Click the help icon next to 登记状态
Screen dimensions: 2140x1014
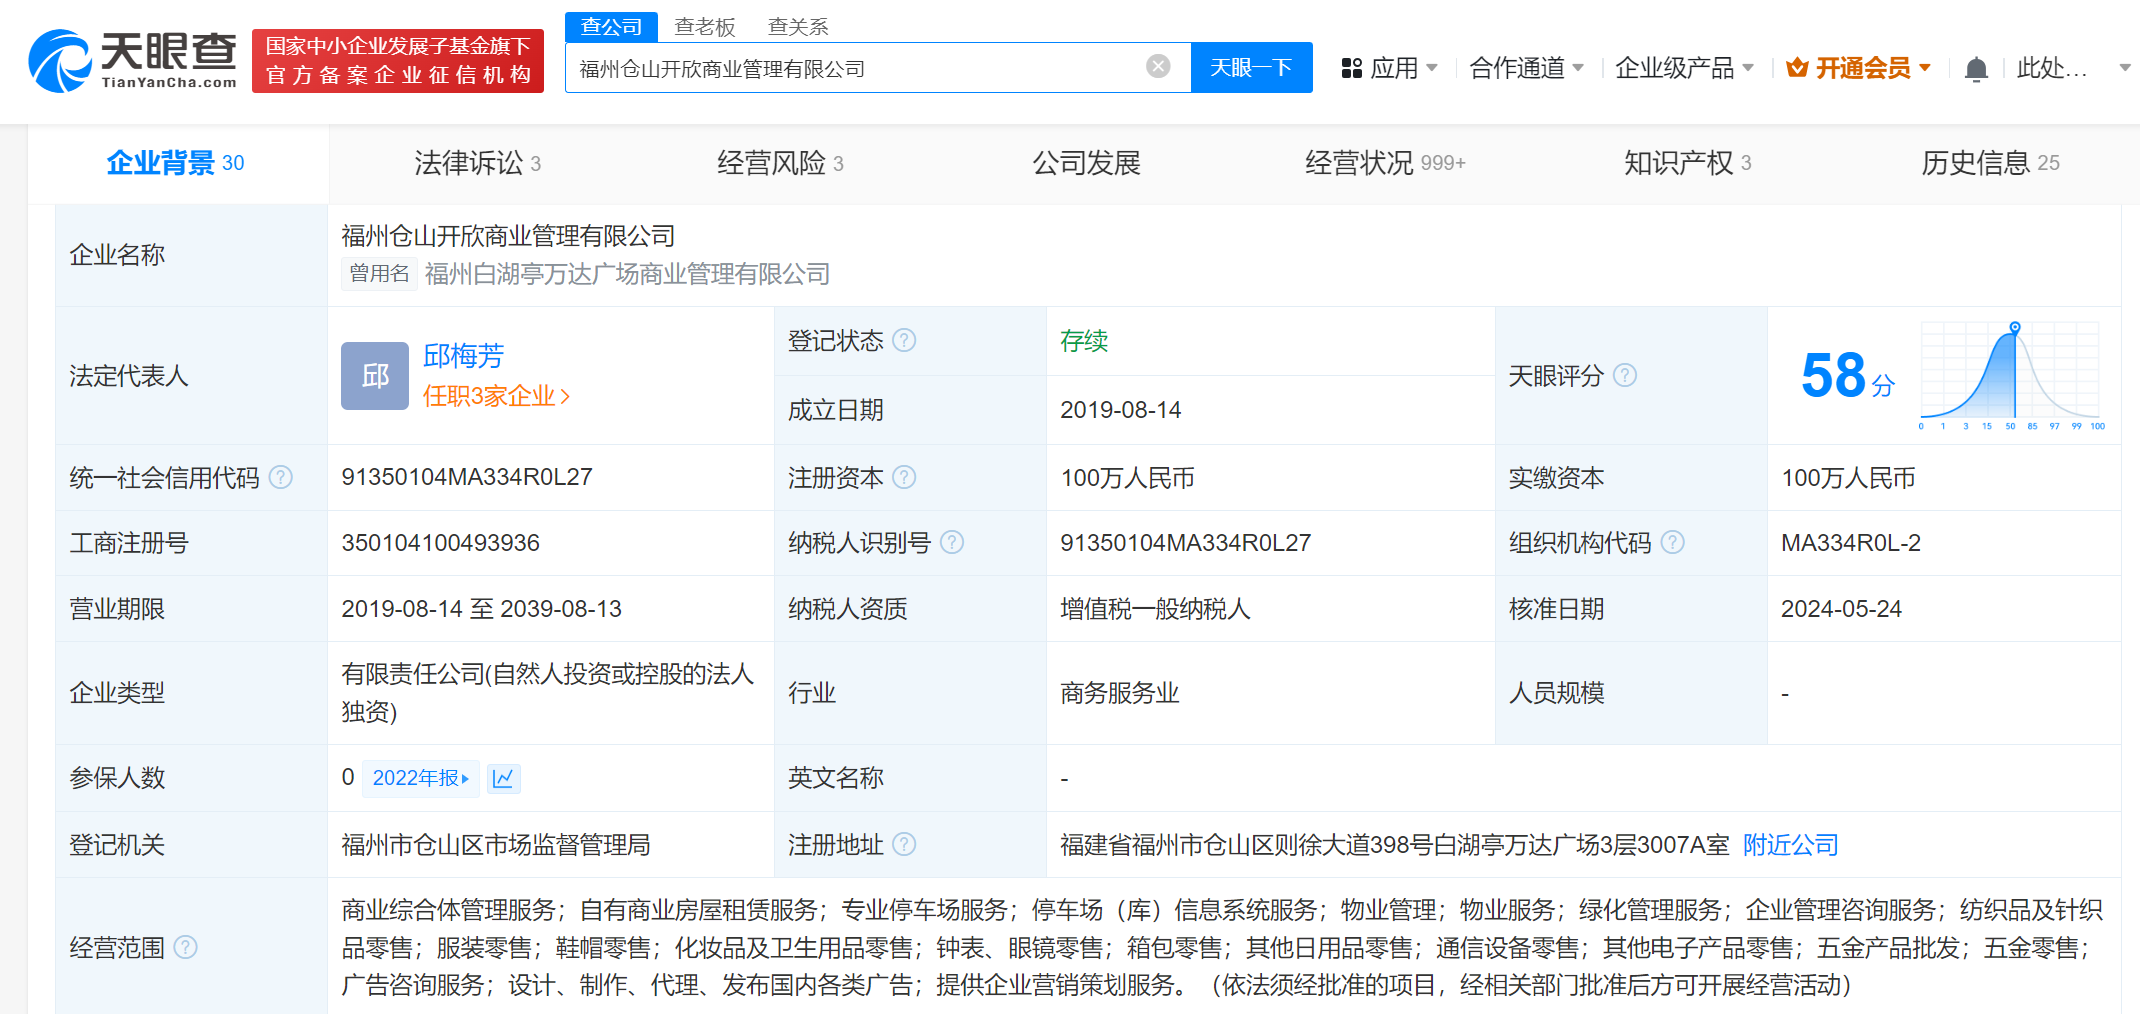[x=905, y=340]
